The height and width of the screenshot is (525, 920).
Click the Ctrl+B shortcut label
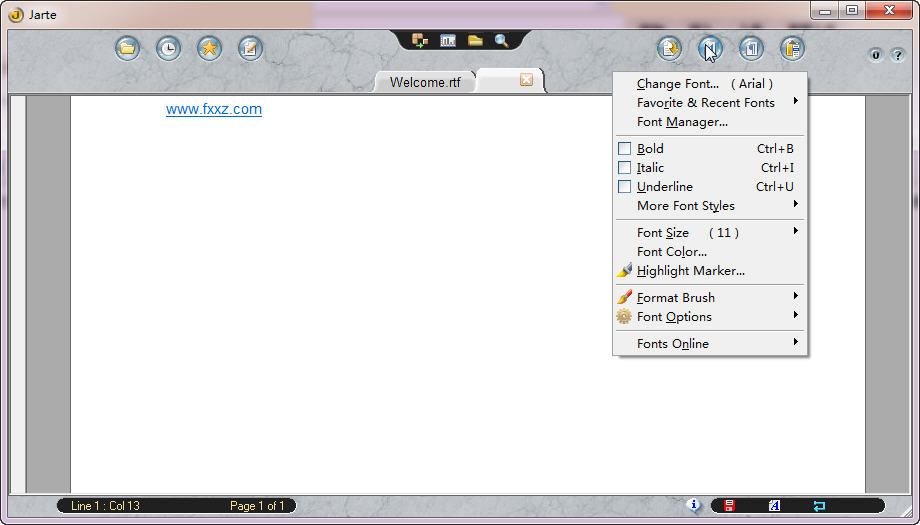tap(775, 149)
